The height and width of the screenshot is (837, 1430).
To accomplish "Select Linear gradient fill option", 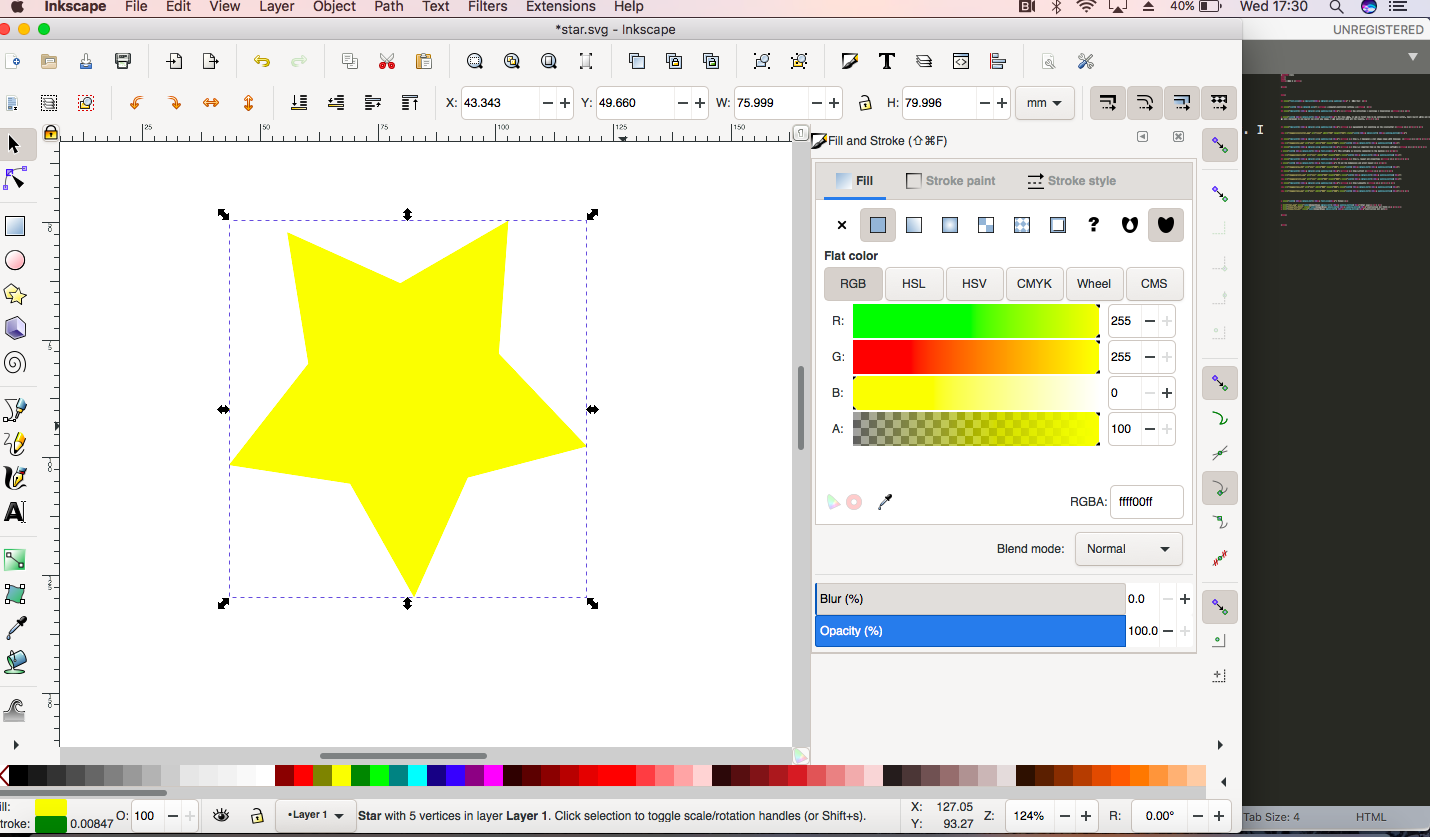I will 913,225.
